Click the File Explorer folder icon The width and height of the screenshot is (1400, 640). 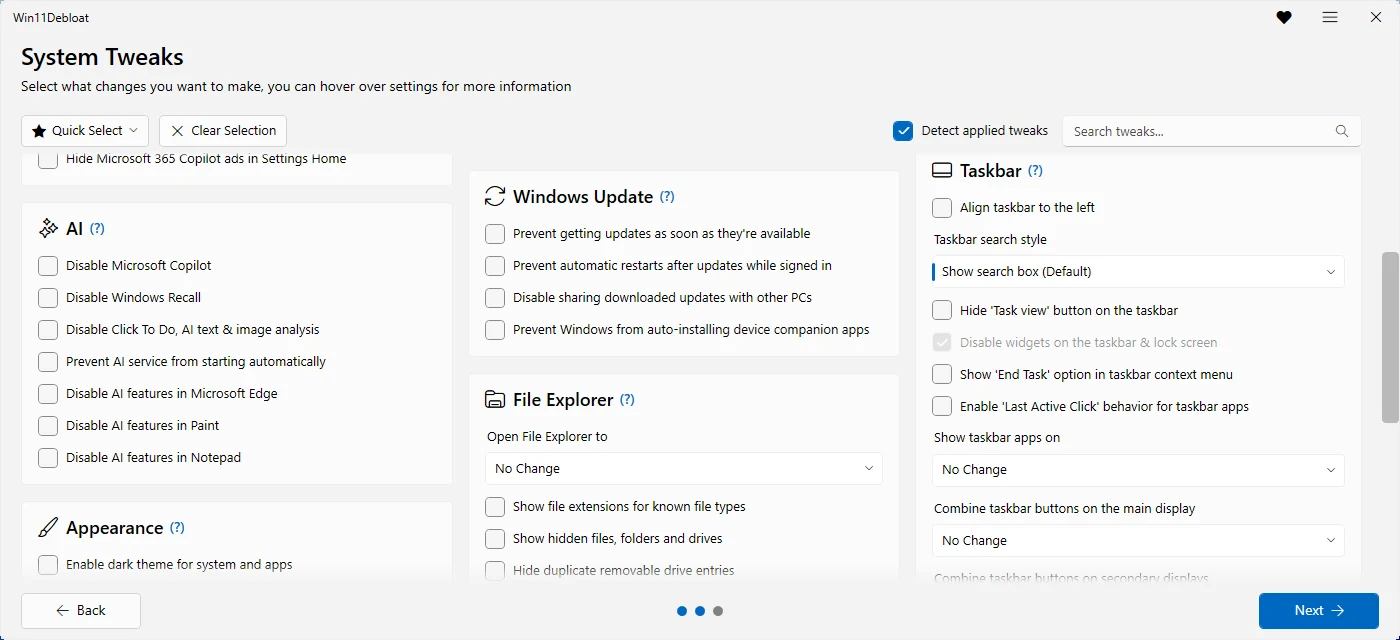click(x=495, y=399)
